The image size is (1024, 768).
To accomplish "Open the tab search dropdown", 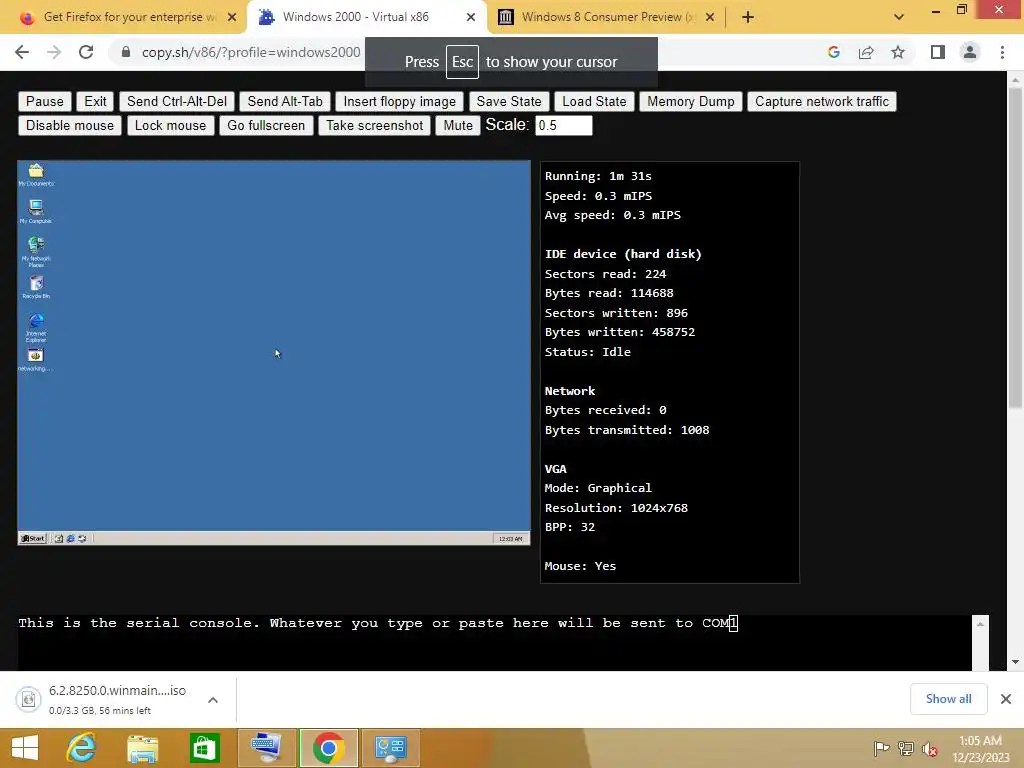I will pos(899,17).
